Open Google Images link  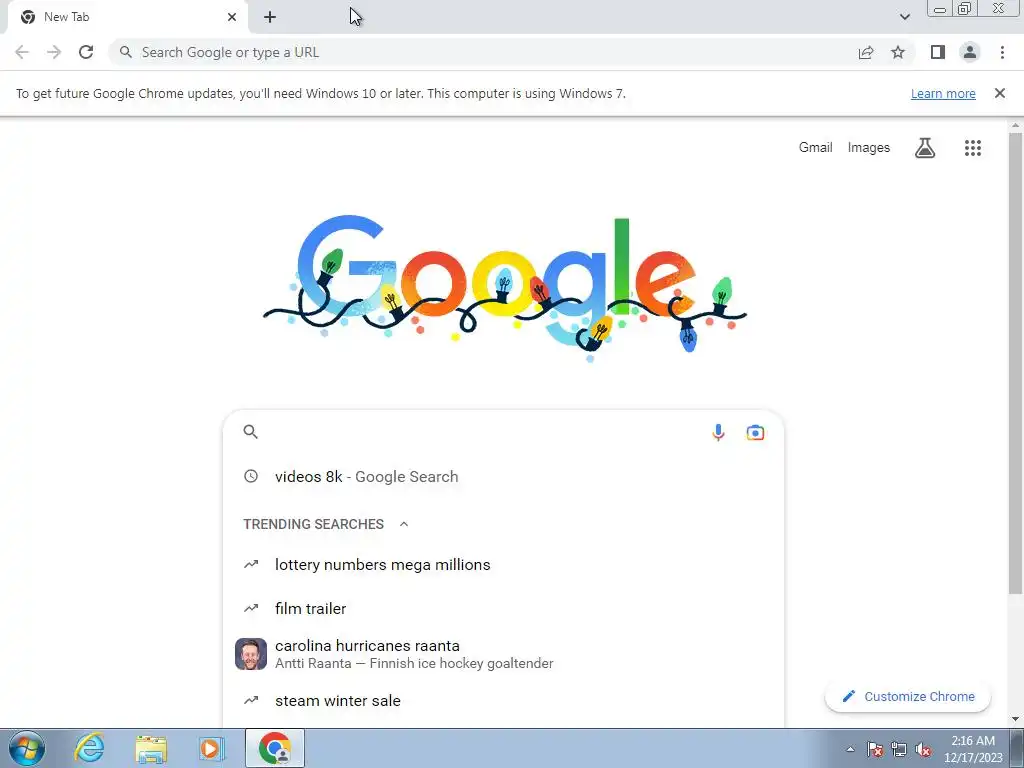869,148
